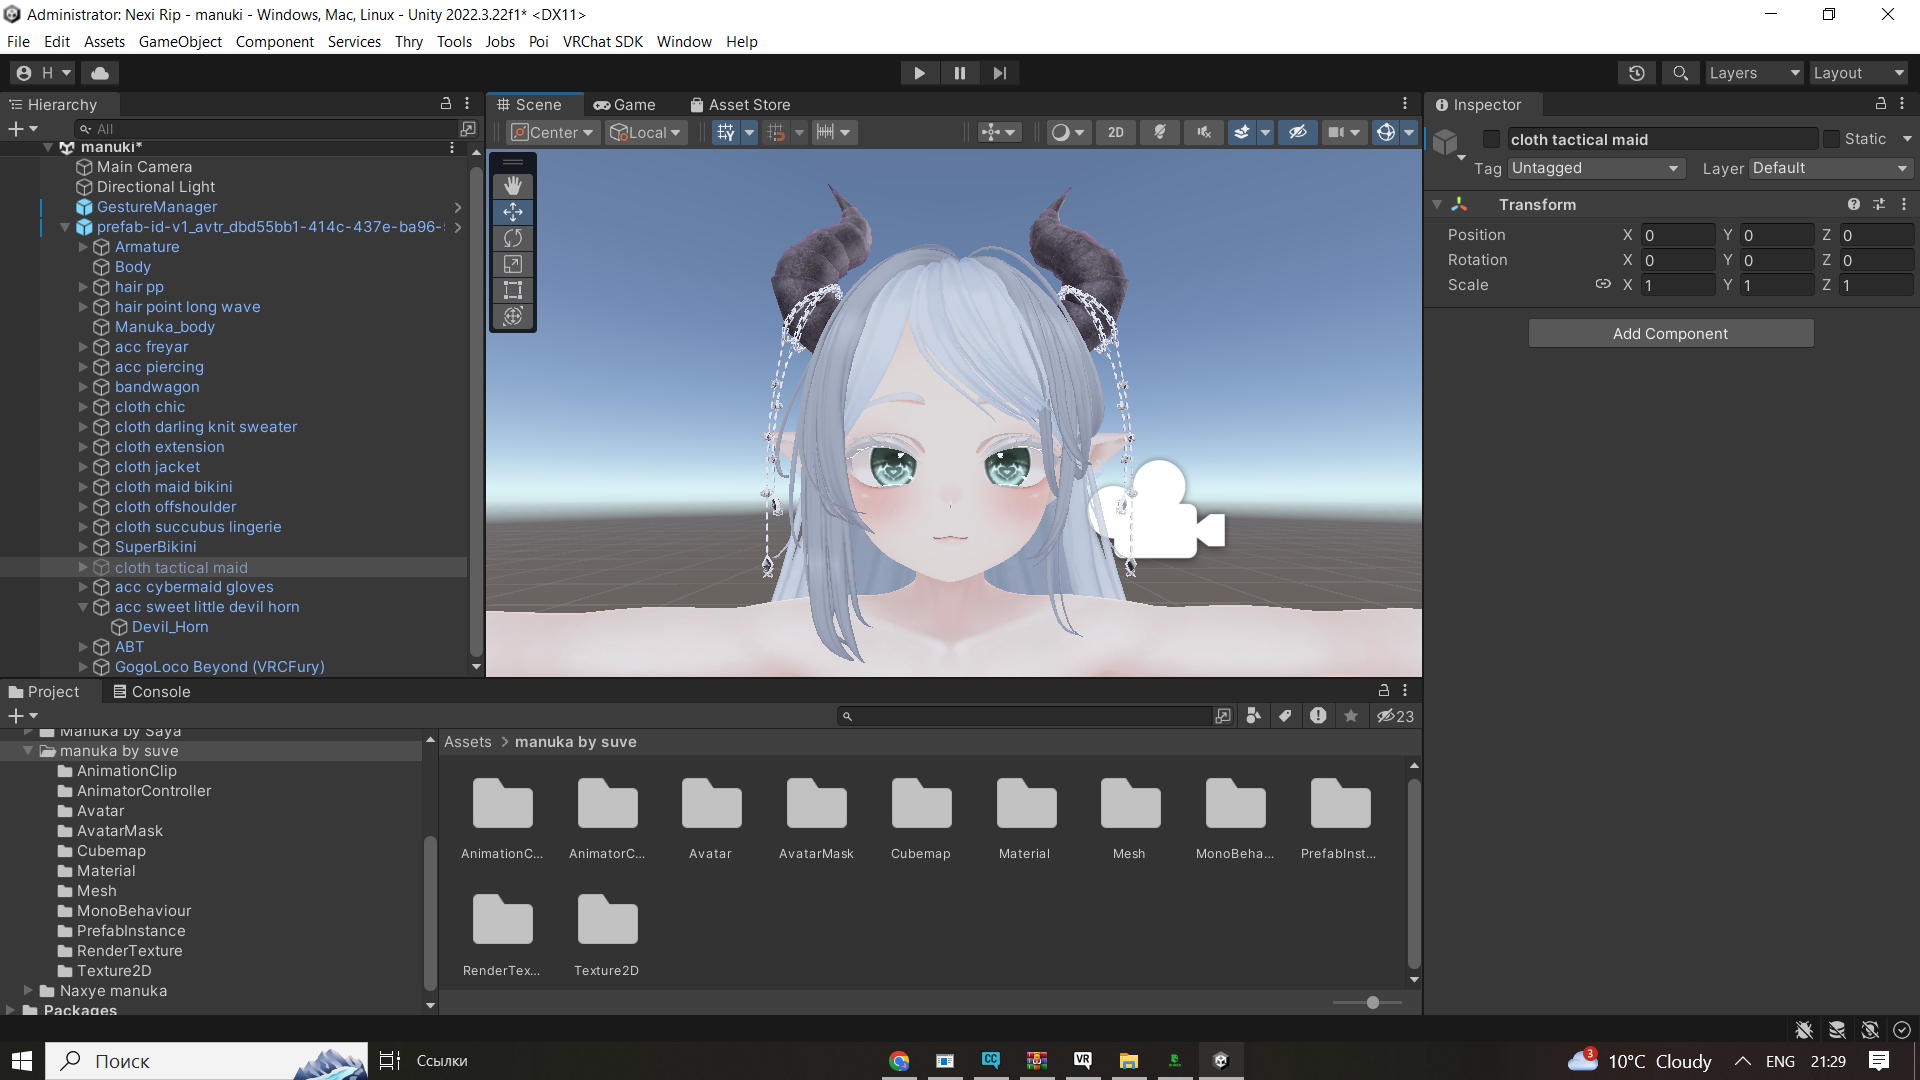This screenshot has width=1920, height=1080.
Task: Open Transform component help icon
Action: 1854,204
